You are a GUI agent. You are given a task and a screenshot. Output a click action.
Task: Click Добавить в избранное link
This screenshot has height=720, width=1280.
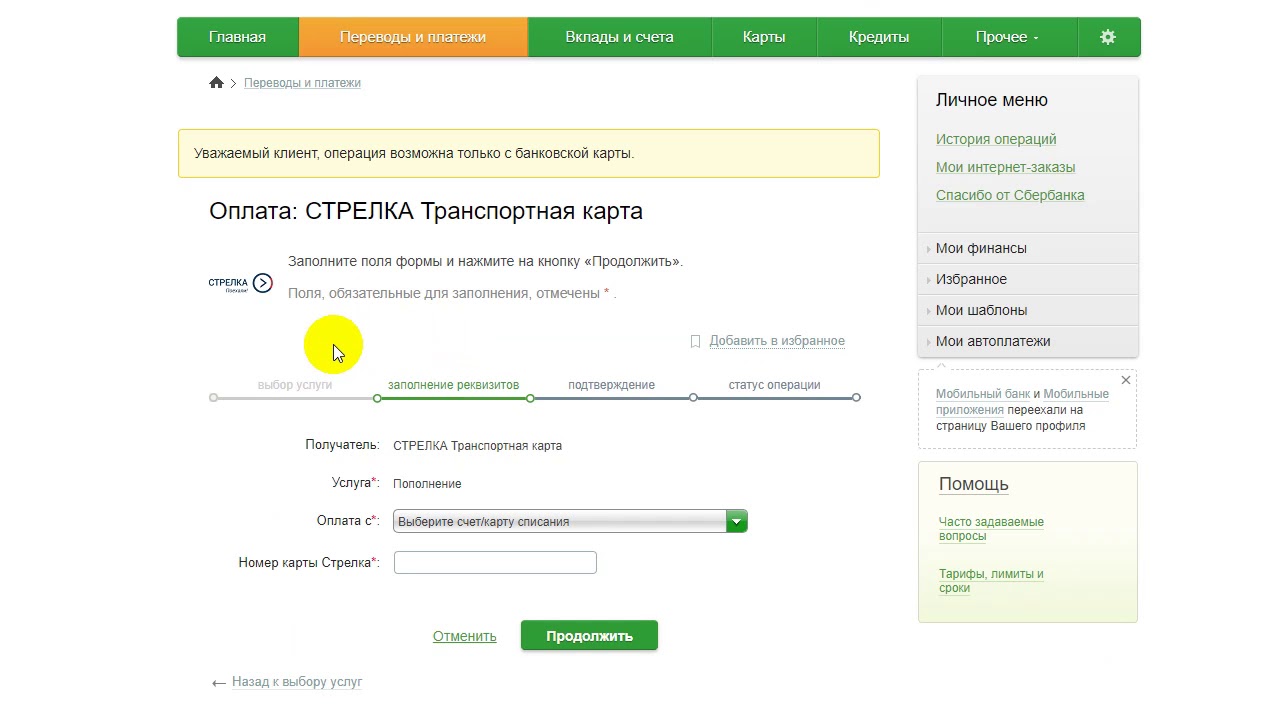pos(777,341)
